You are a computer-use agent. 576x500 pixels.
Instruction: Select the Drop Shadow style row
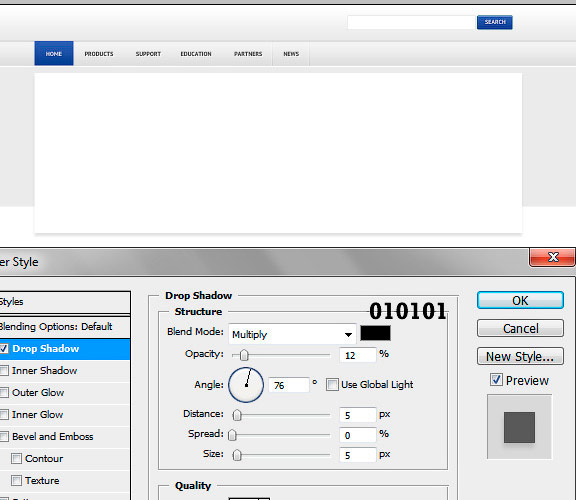[65, 349]
